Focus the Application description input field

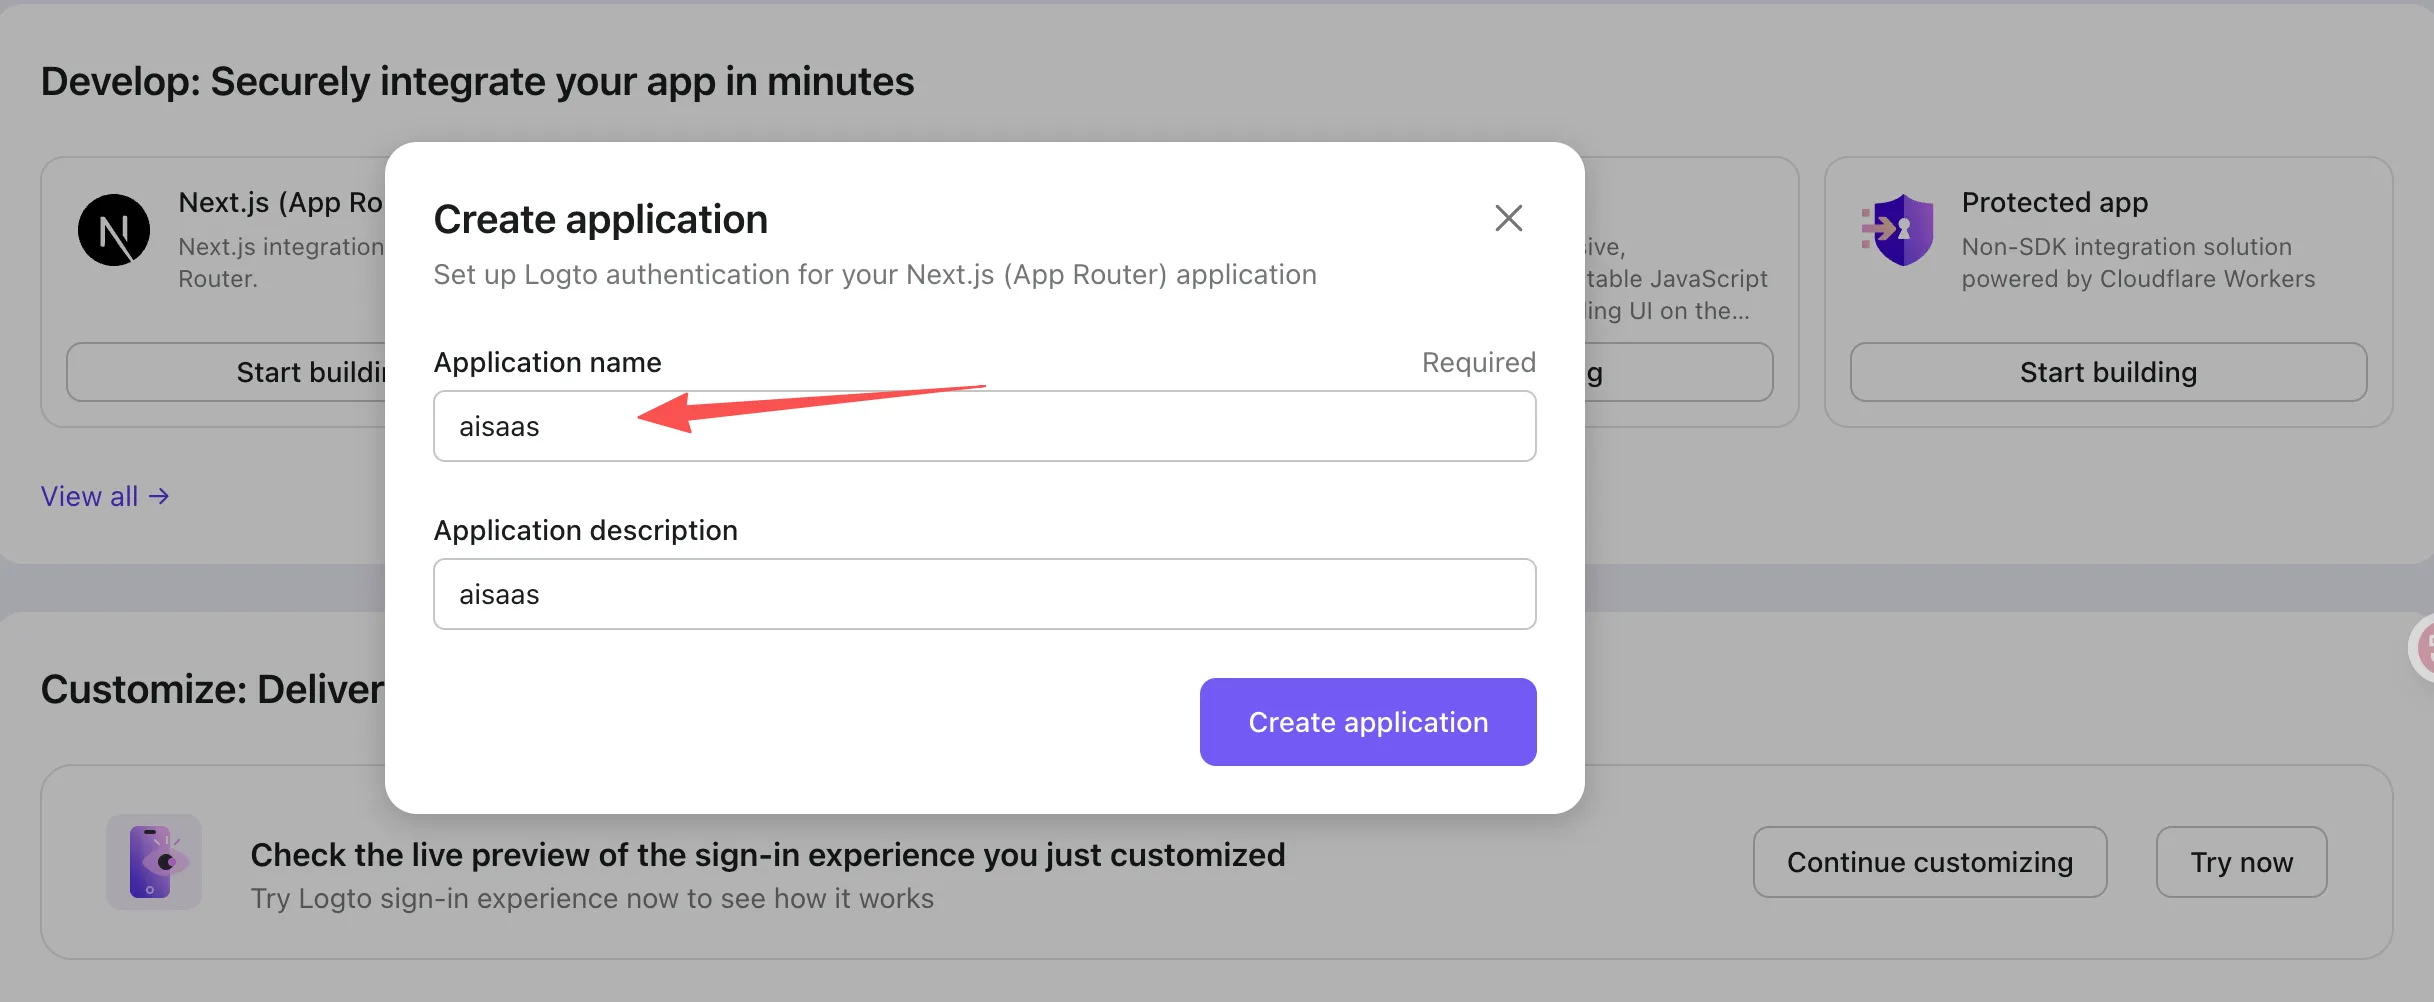tap(984, 594)
